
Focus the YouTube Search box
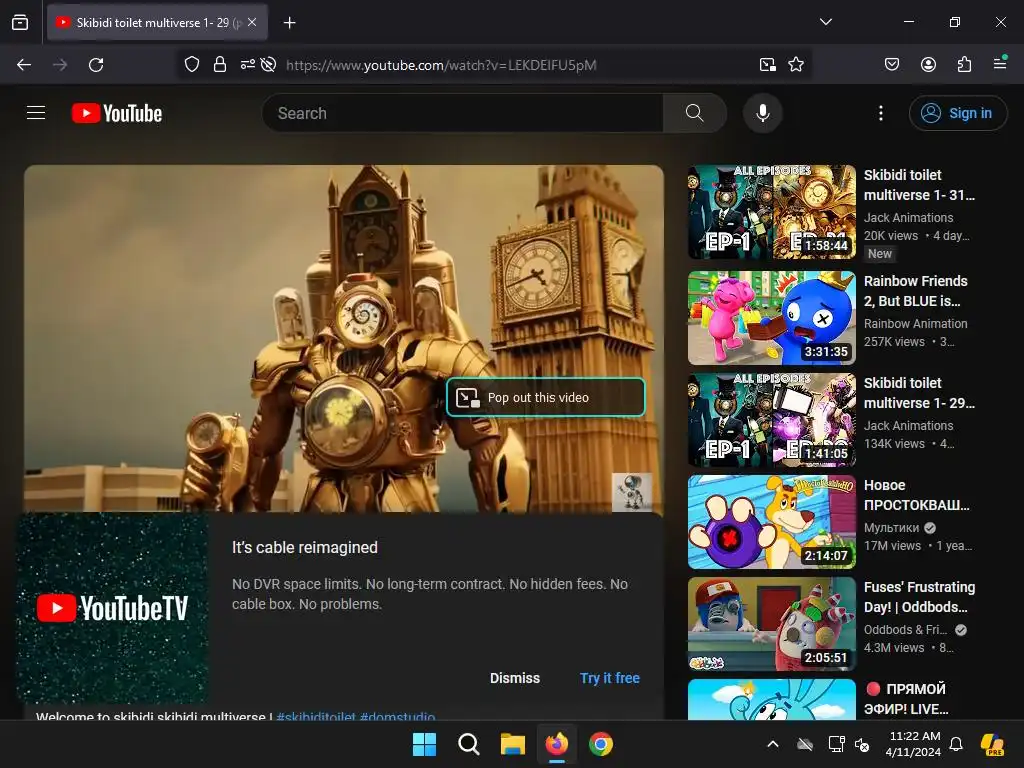[x=463, y=113]
